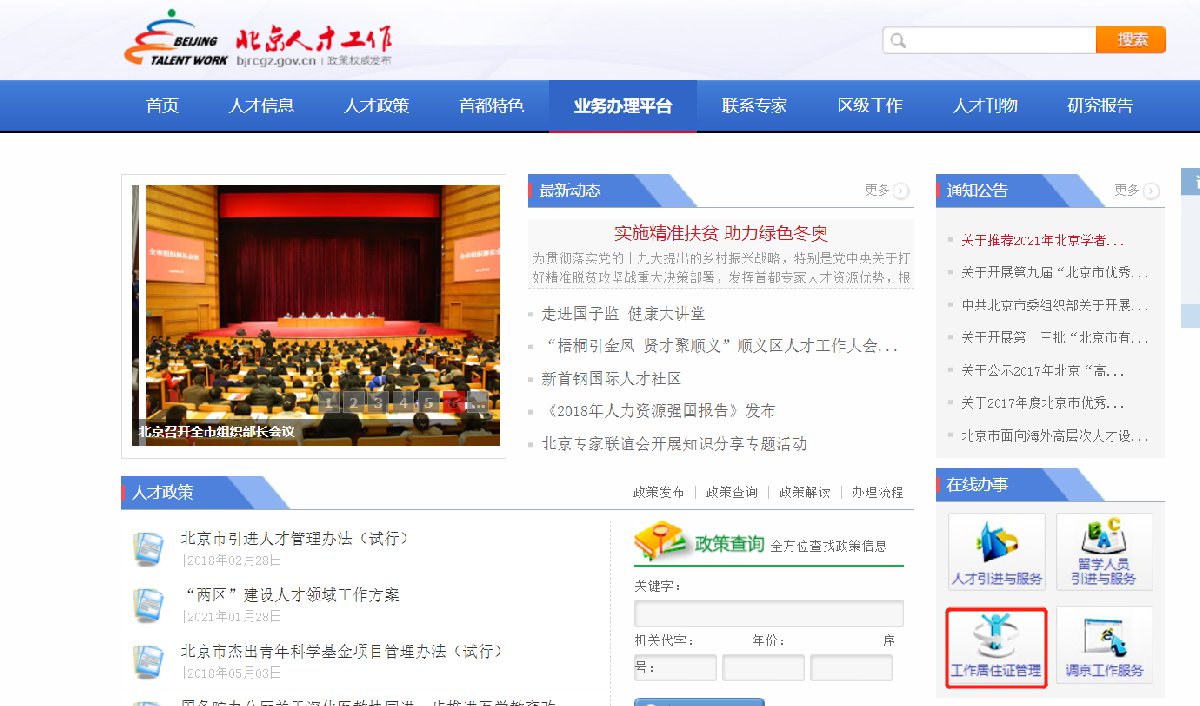
Task: Click the 人才政策 section header
Action: (x=163, y=492)
